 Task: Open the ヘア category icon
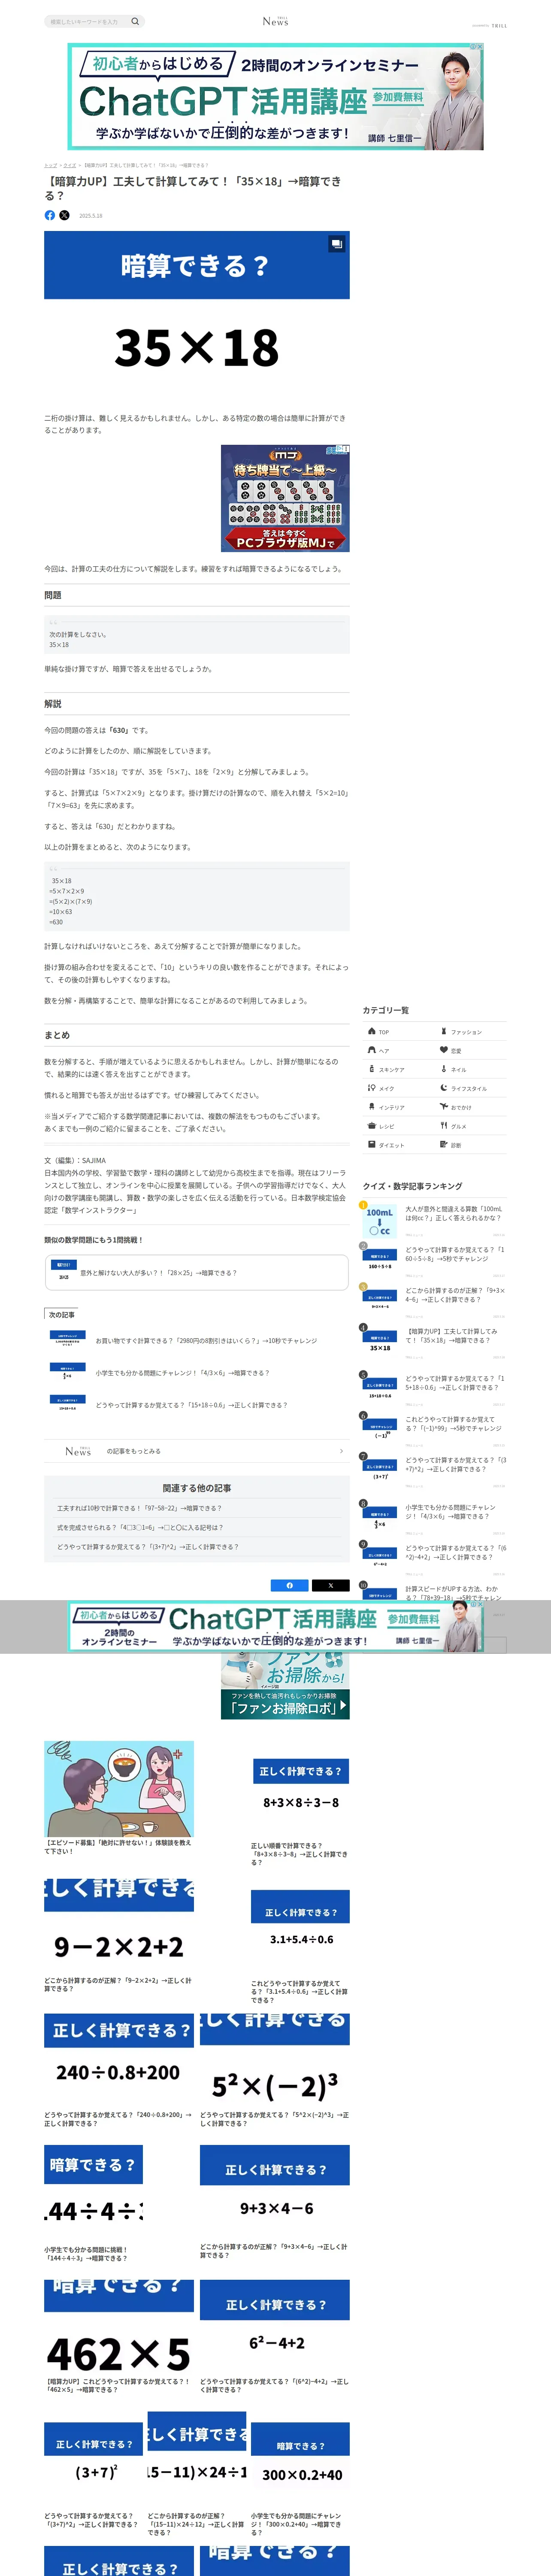click(x=372, y=1050)
